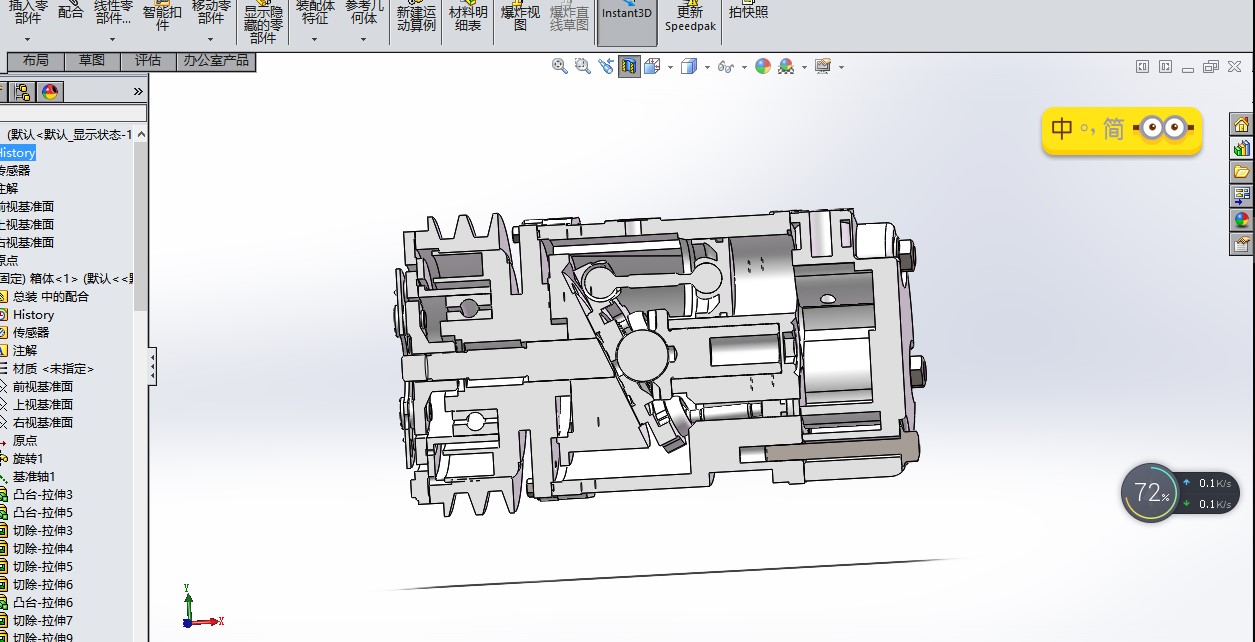Screen dimensions: 1255x642
Task: Click the feature tree vertical scrollbar
Action: coord(141,226)
